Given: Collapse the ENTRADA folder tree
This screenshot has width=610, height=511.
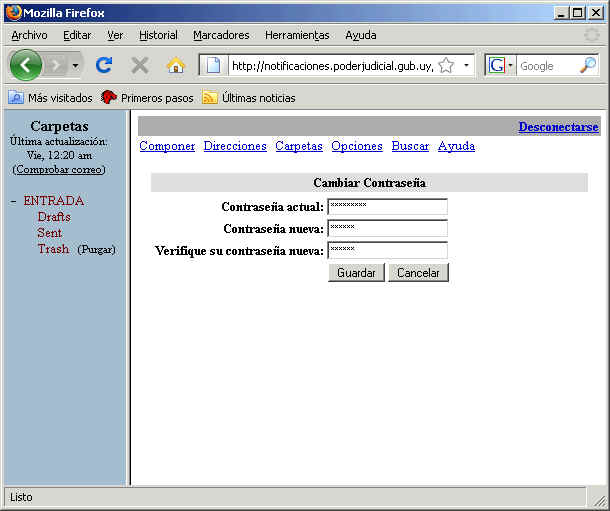Looking at the screenshot, I should (x=14, y=201).
